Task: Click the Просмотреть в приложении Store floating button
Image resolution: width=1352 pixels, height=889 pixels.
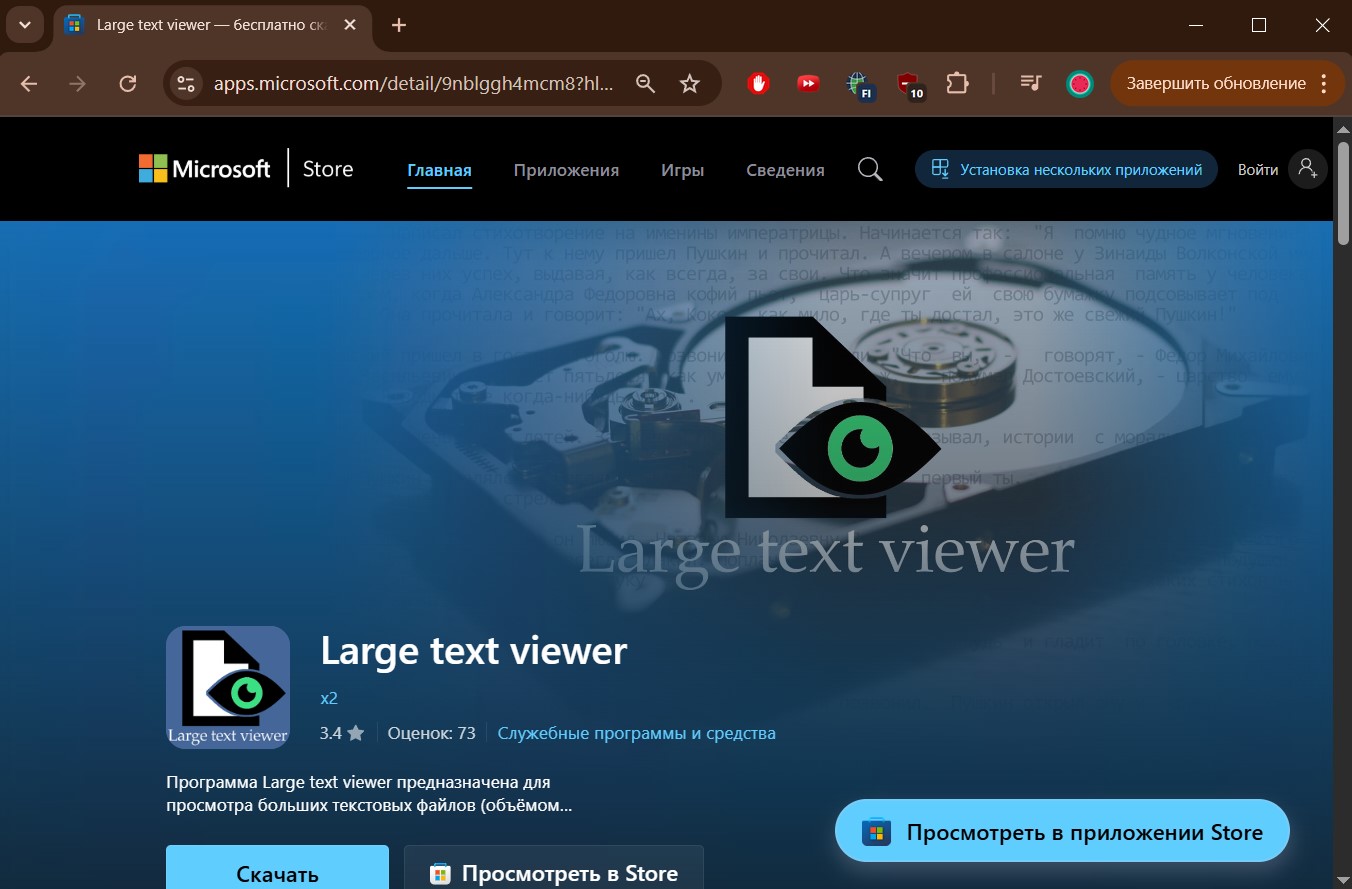Action: 1062,831
